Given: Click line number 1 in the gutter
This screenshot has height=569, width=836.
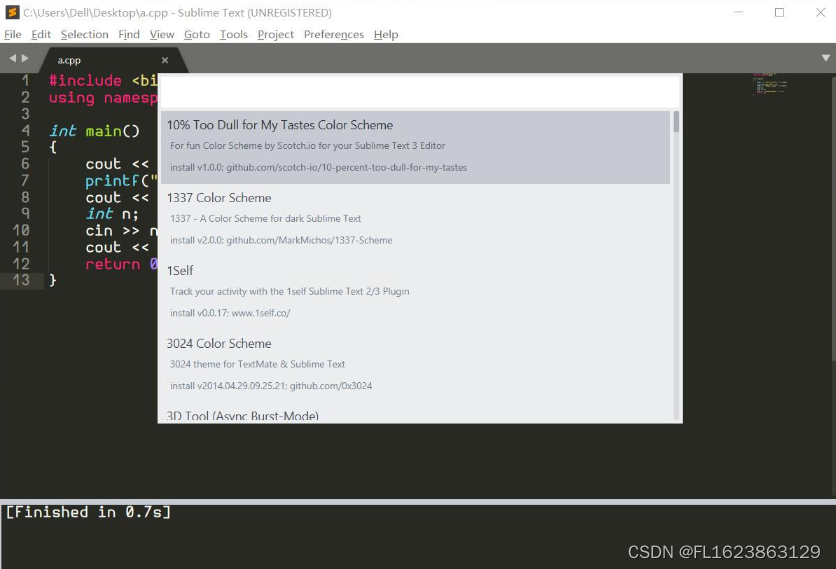Looking at the screenshot, I should coord(25,81).
